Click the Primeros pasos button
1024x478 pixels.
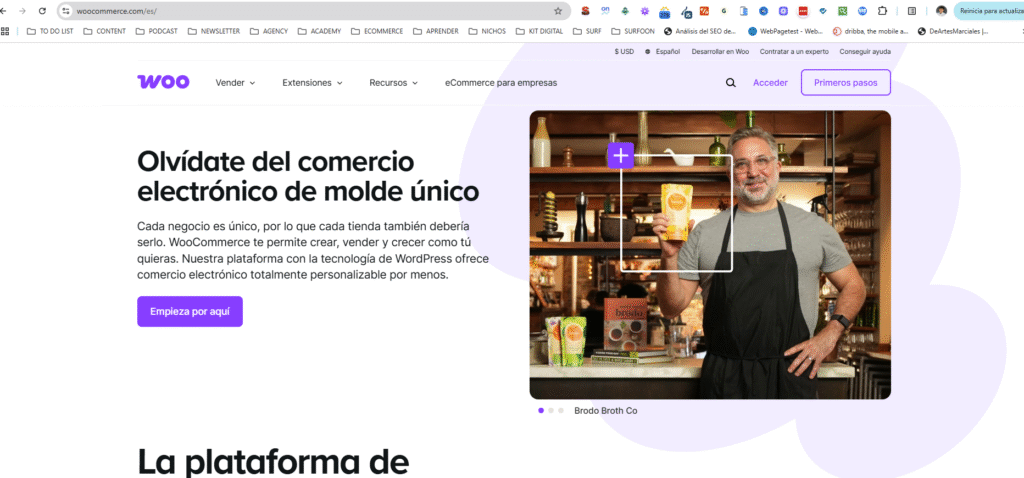(x=845, y=83)
